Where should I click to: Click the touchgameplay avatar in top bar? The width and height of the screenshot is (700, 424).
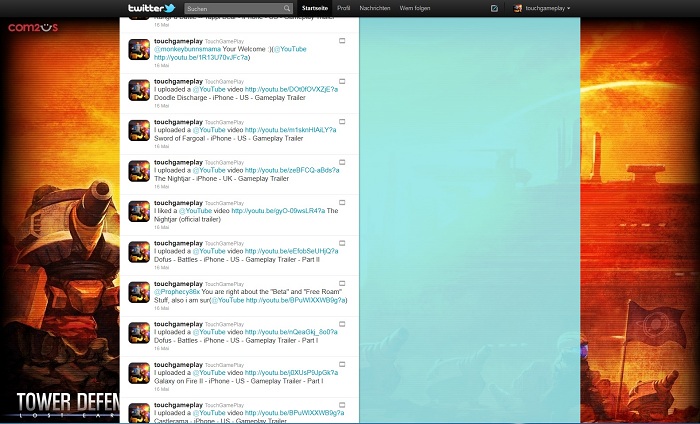517,8
